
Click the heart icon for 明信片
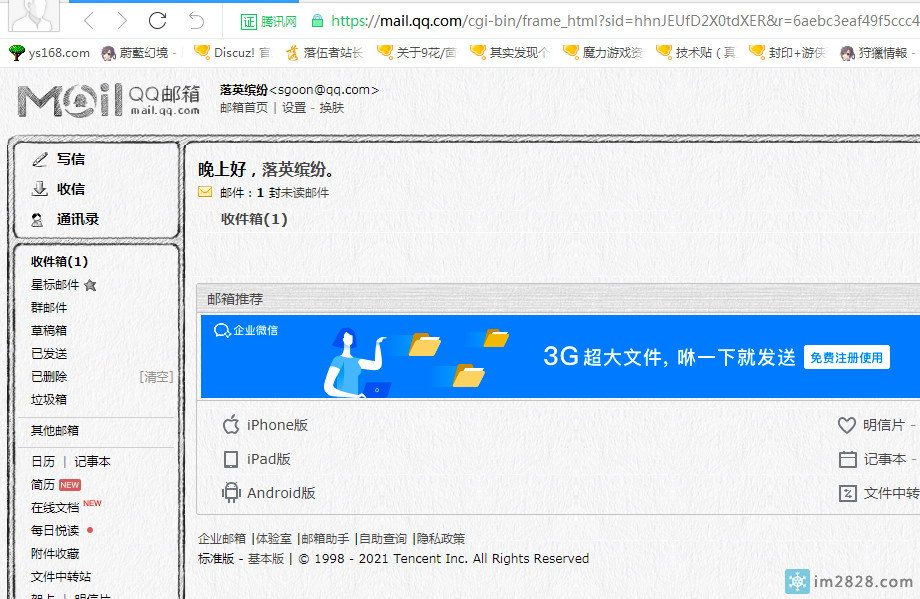point(847,425)
